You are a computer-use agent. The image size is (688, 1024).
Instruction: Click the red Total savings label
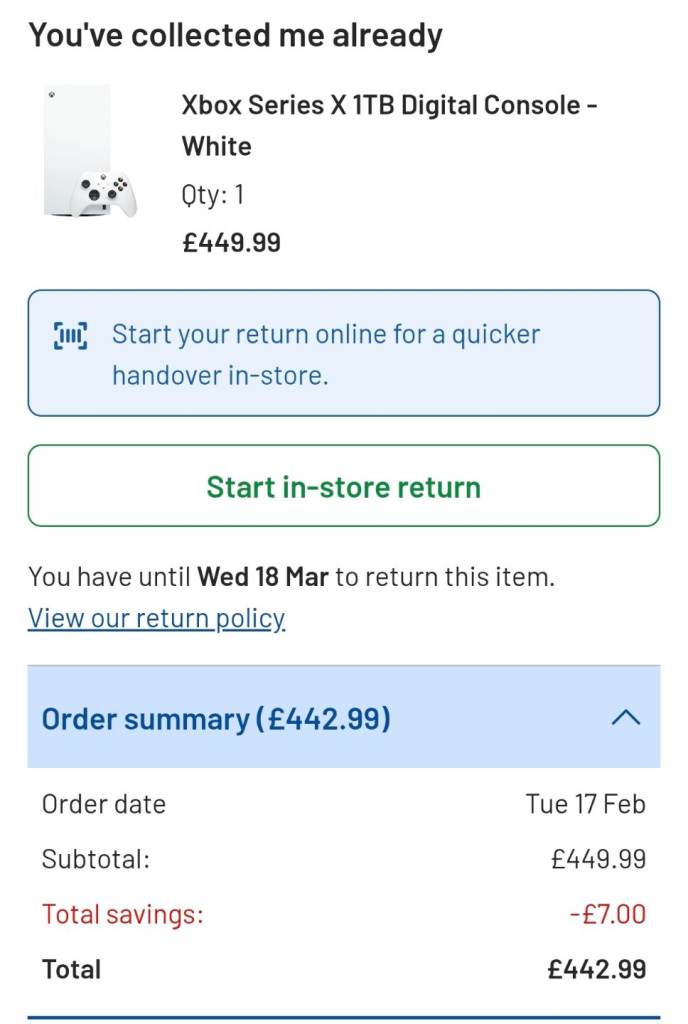[x=122, y=914]
